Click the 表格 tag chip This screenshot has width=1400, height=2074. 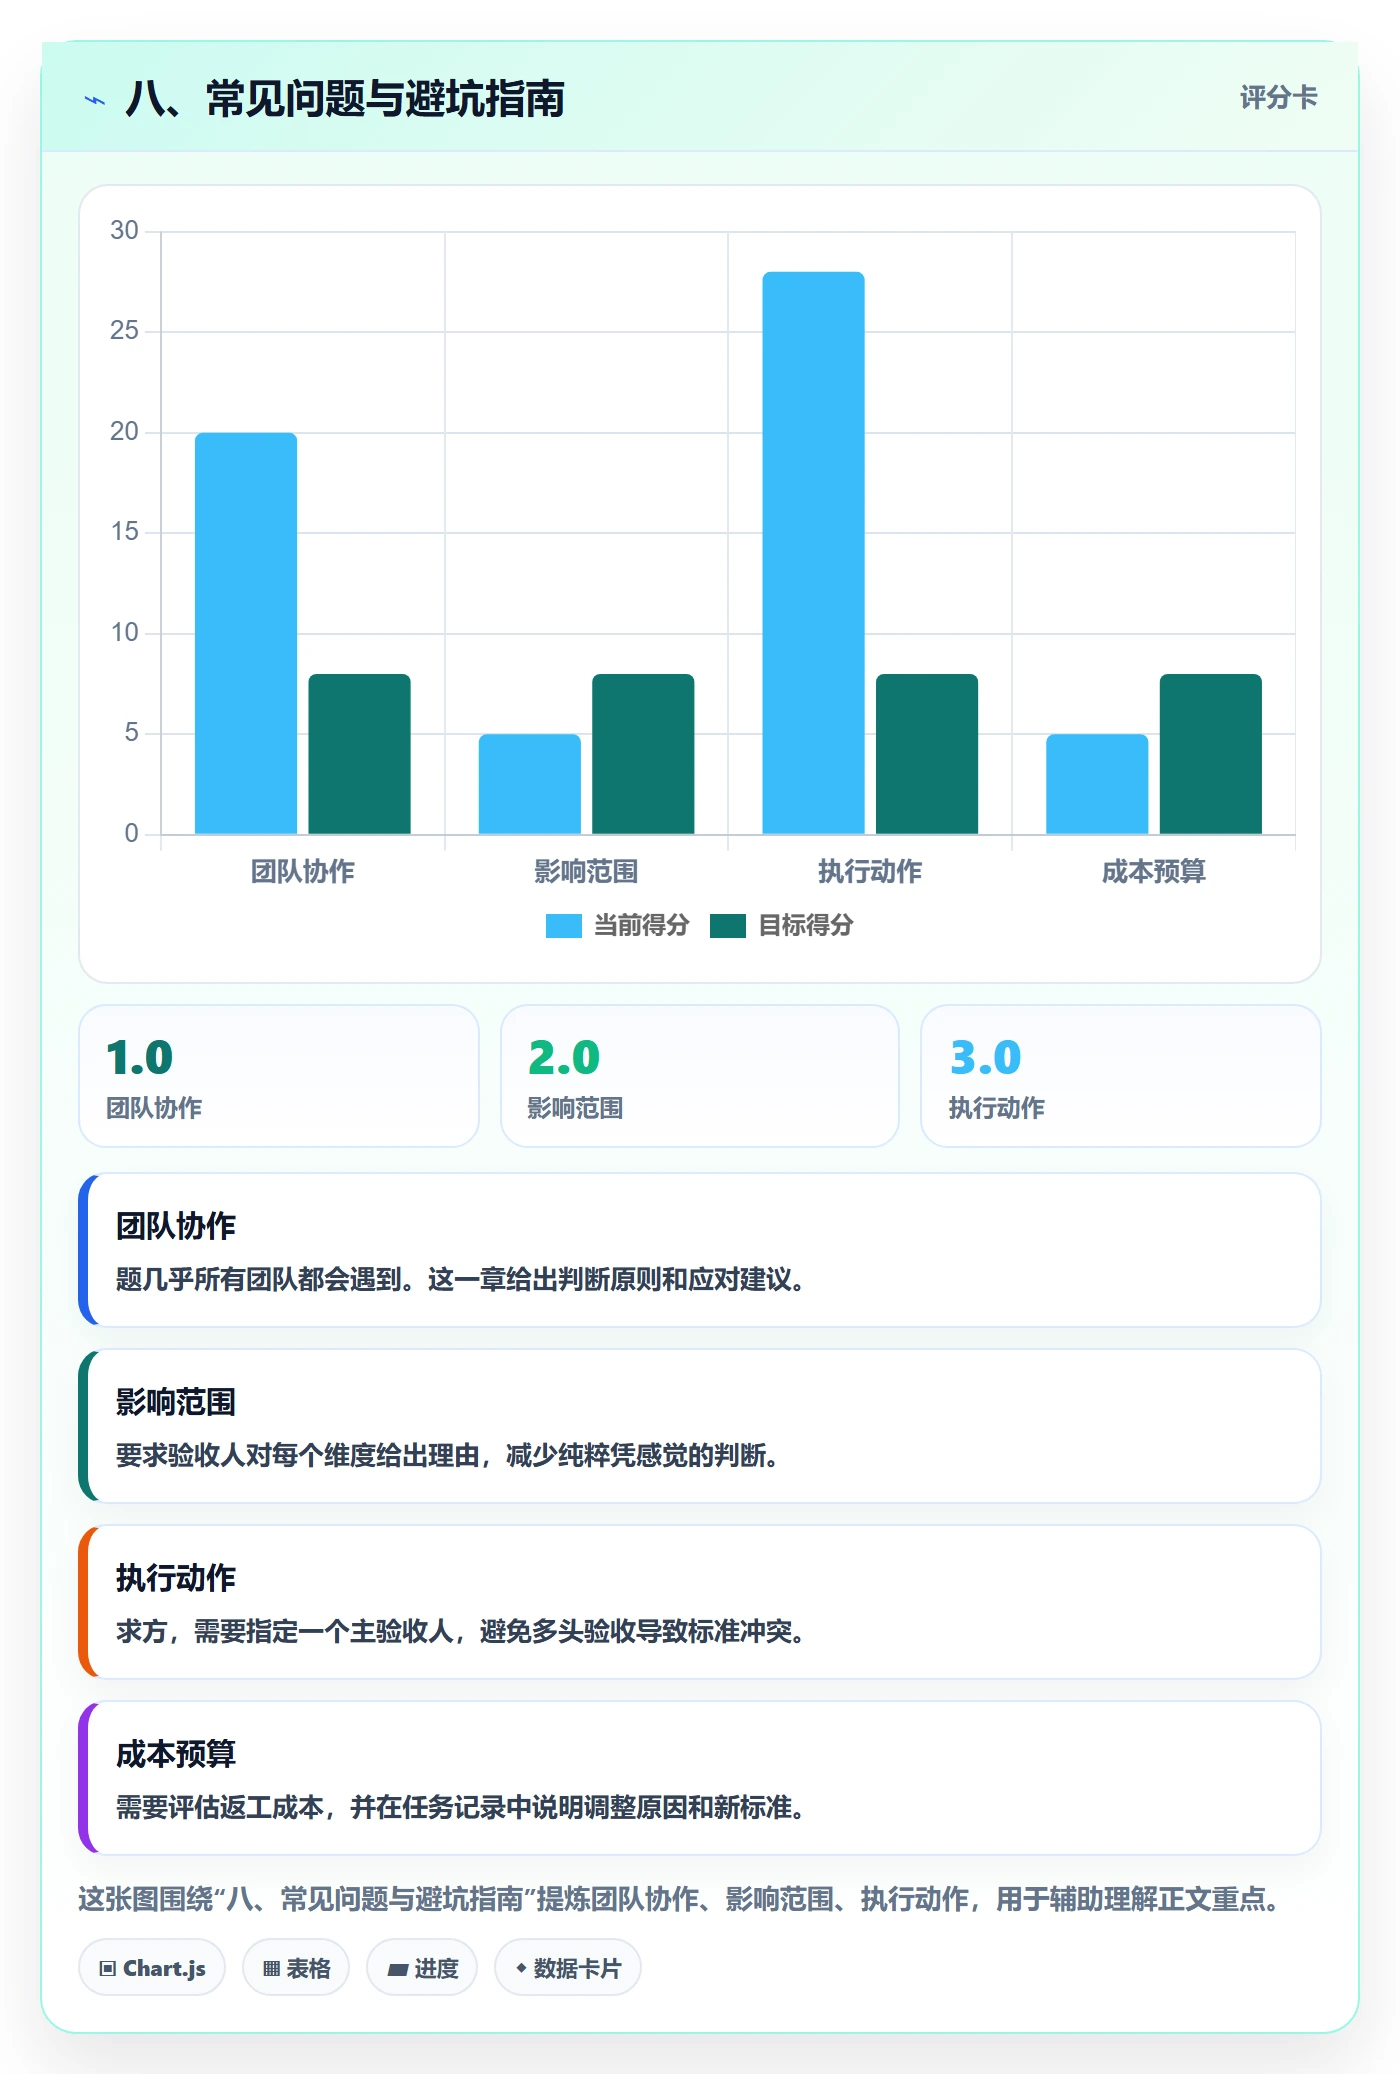coord(296,1967)
